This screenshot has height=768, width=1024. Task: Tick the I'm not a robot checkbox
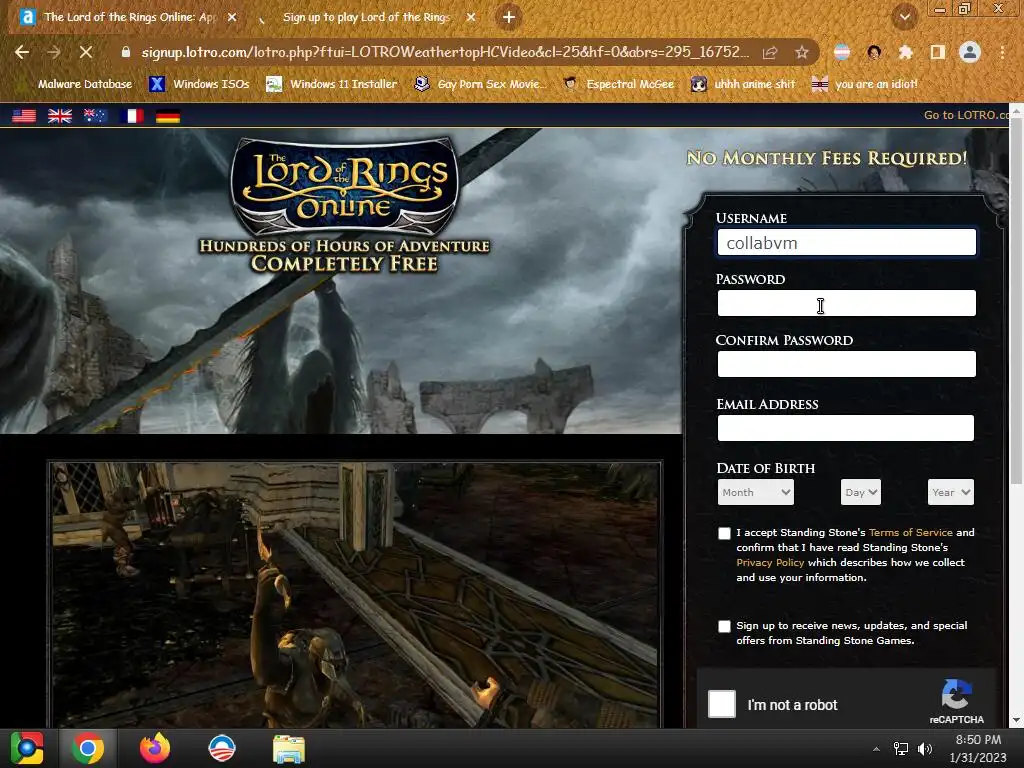tap(722, 704)
